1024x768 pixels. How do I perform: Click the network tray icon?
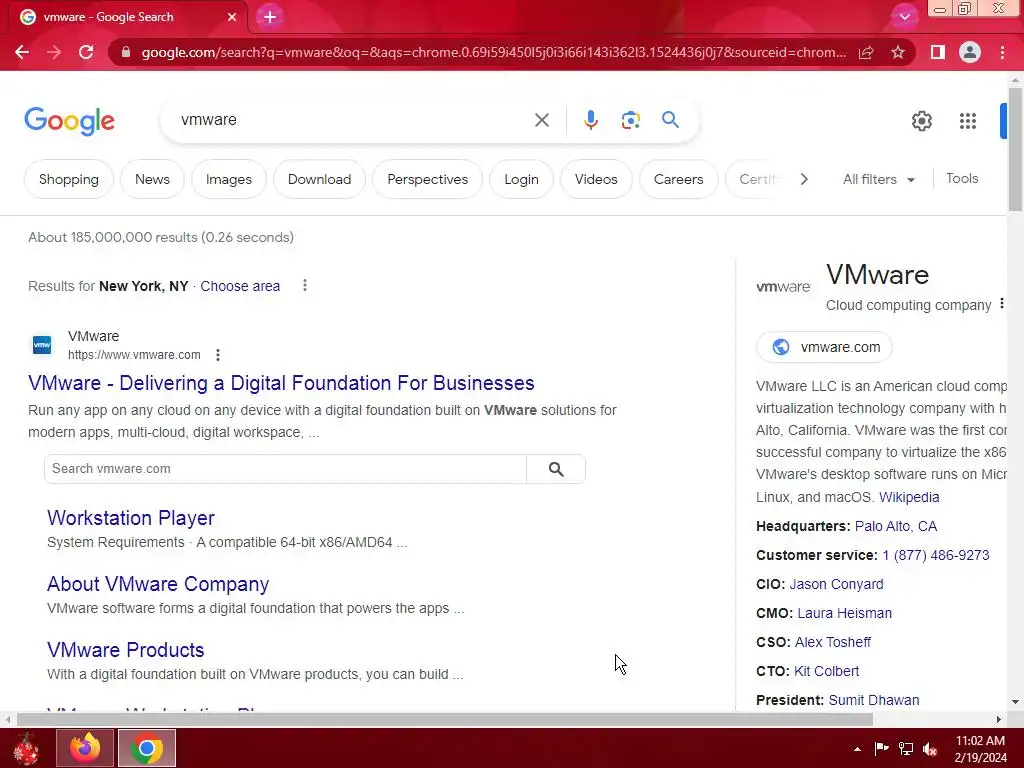(x=906, y=749)
